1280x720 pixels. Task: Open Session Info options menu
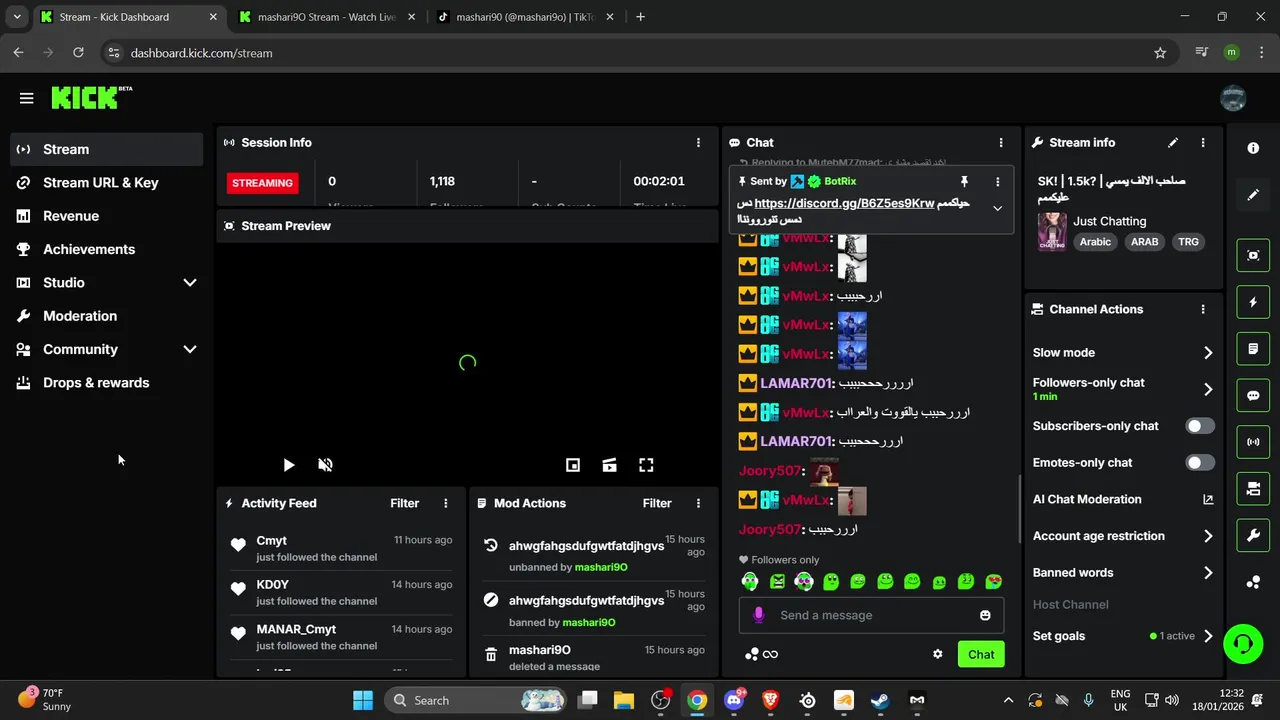click(699, 143)
